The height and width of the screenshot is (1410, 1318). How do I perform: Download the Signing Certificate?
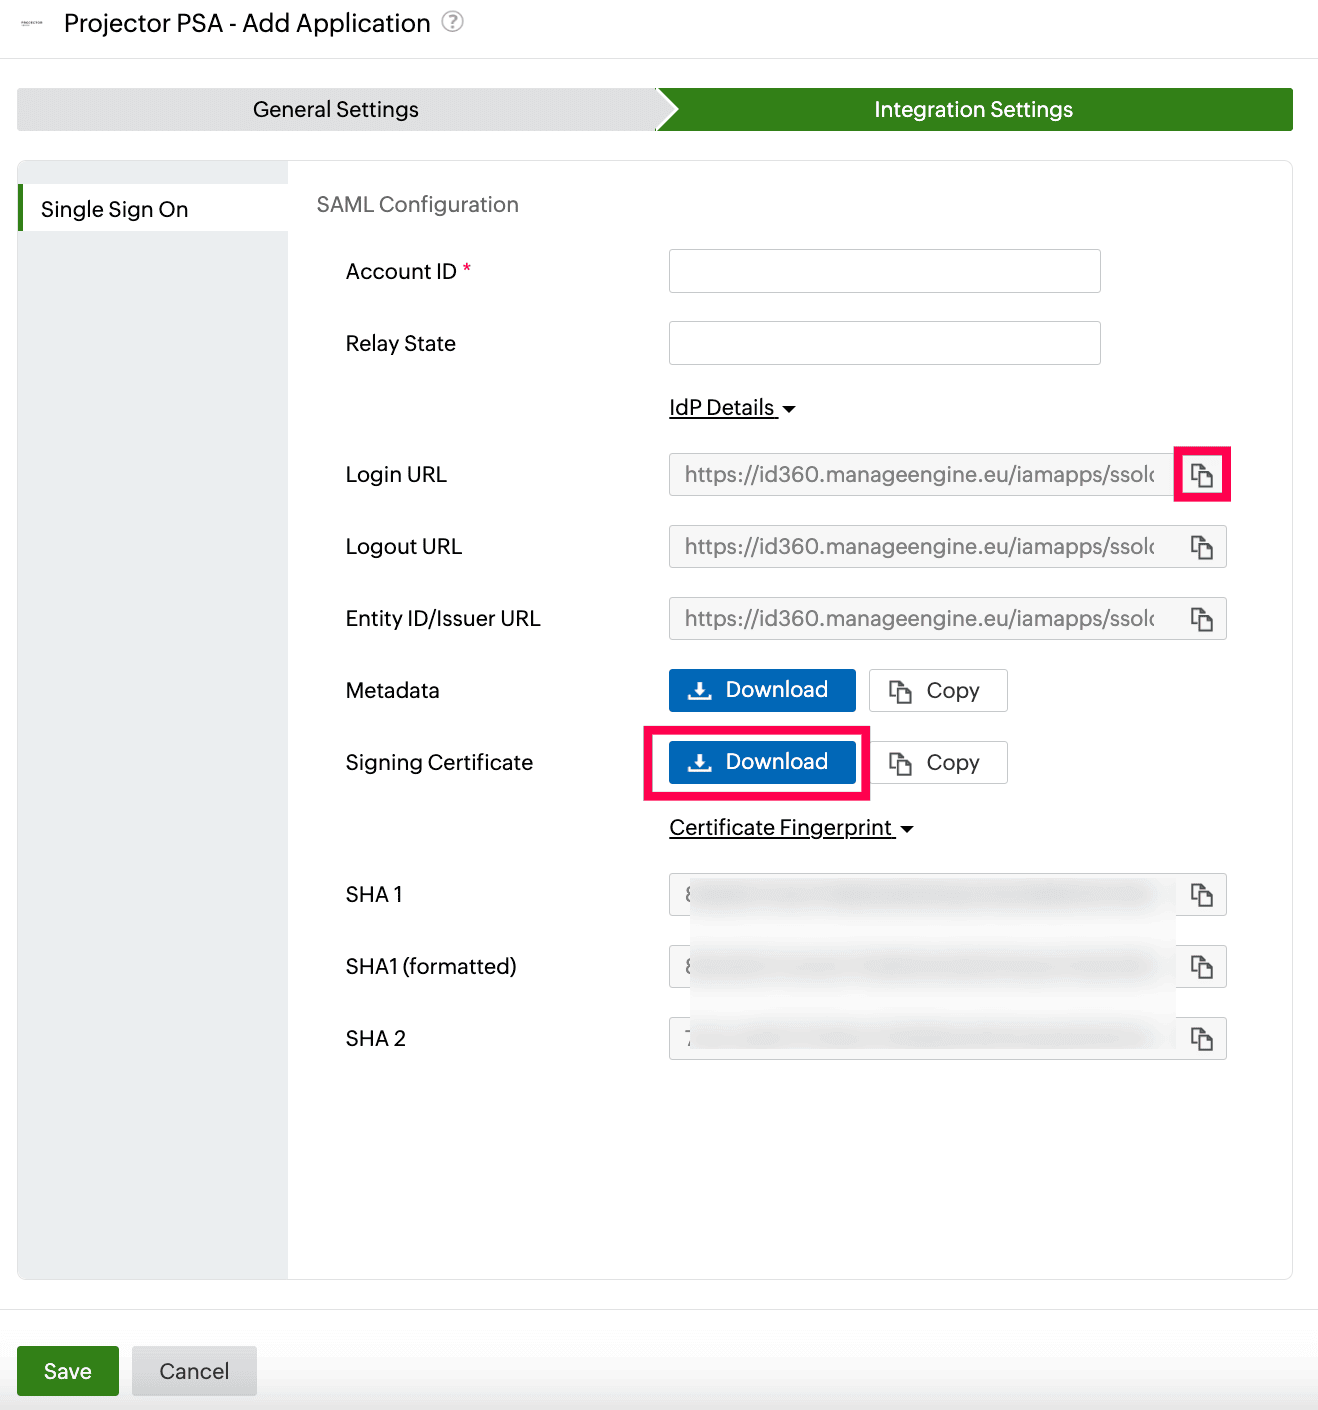click(x=762, y=762)
